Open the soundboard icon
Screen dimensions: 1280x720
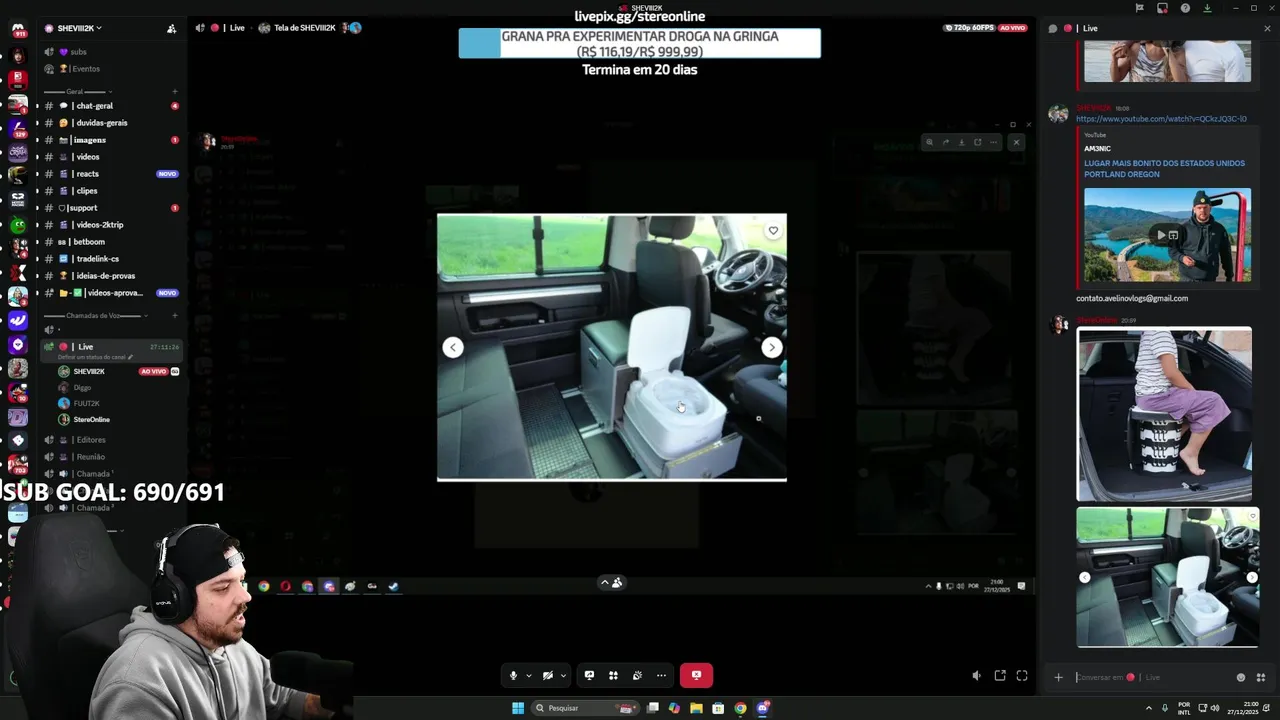(637, 675)
